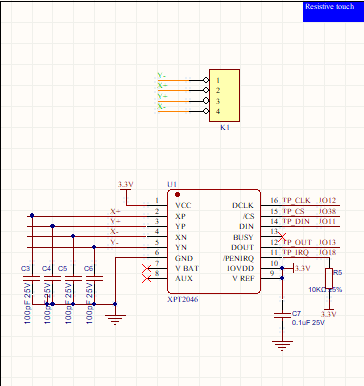Select the 3.3V power port feeding VCC
Screen dimensions: 364x386
pyautogui.click(x=126, y=187)
